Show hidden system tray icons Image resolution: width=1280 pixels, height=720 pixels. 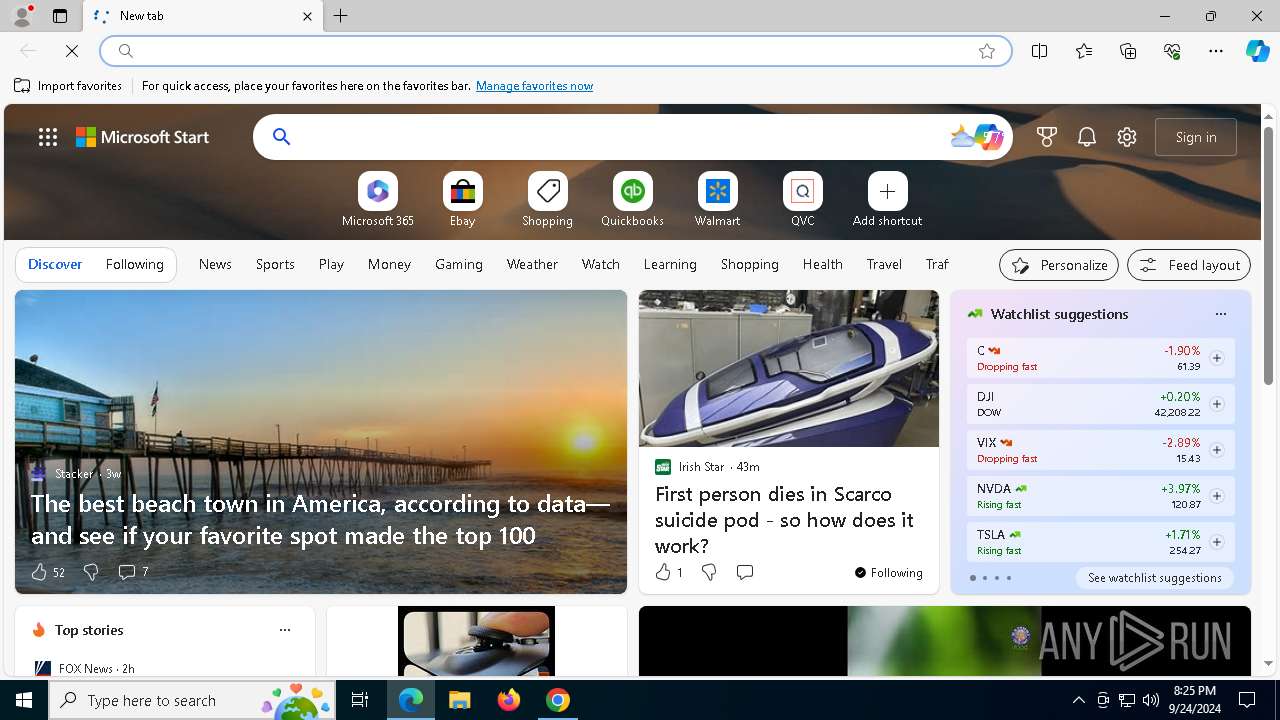(x=1078, y=700)
